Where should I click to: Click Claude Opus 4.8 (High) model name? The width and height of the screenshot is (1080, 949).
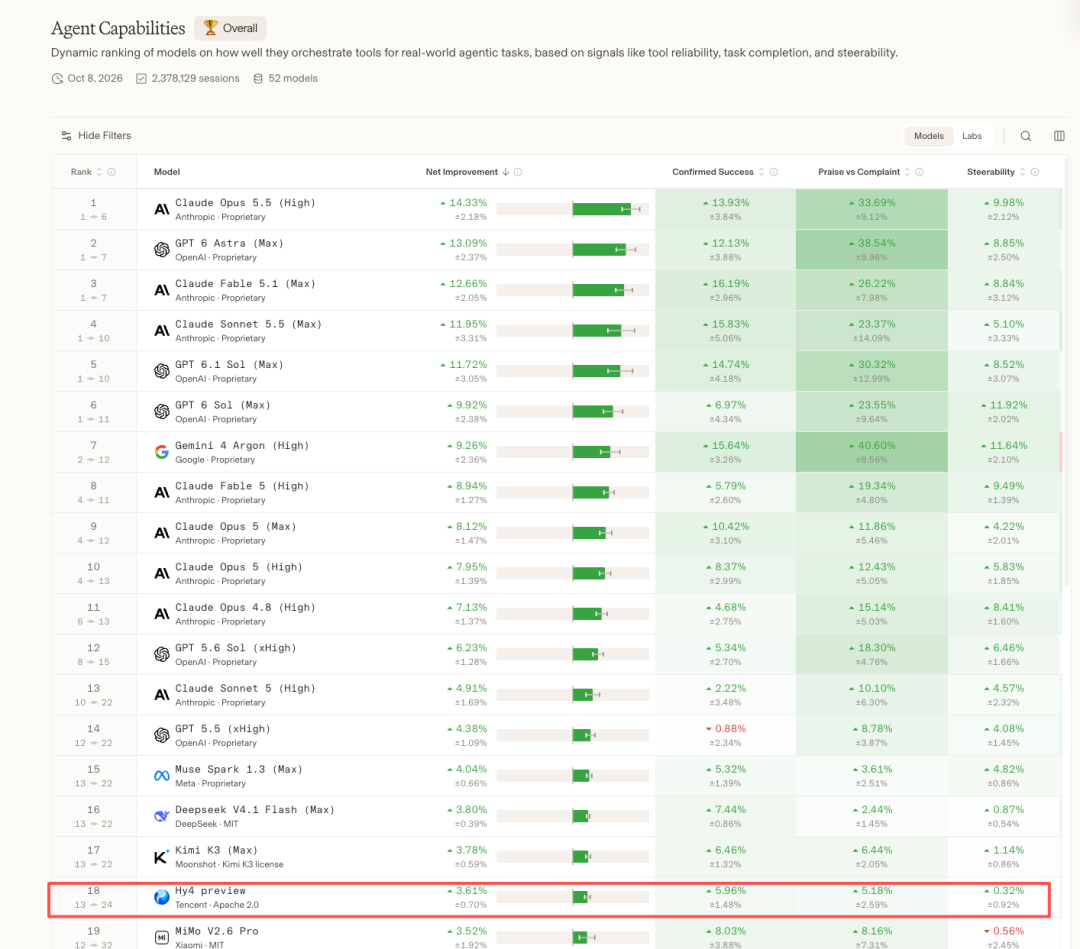pyautogui.click(x=245, y=607)
